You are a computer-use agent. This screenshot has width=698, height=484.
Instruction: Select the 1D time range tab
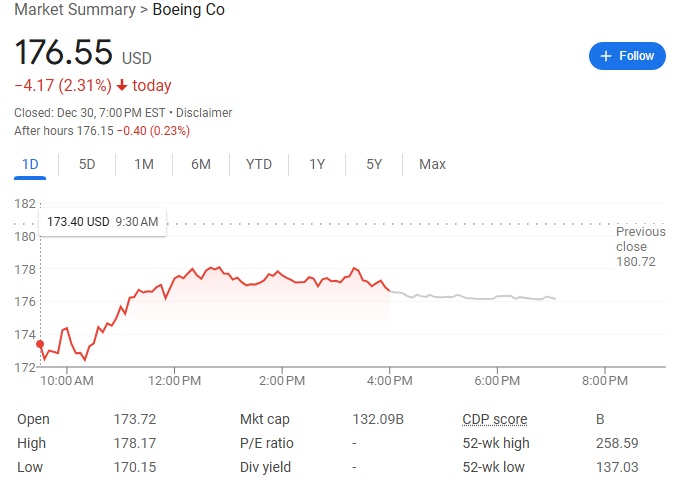[30, 164]
